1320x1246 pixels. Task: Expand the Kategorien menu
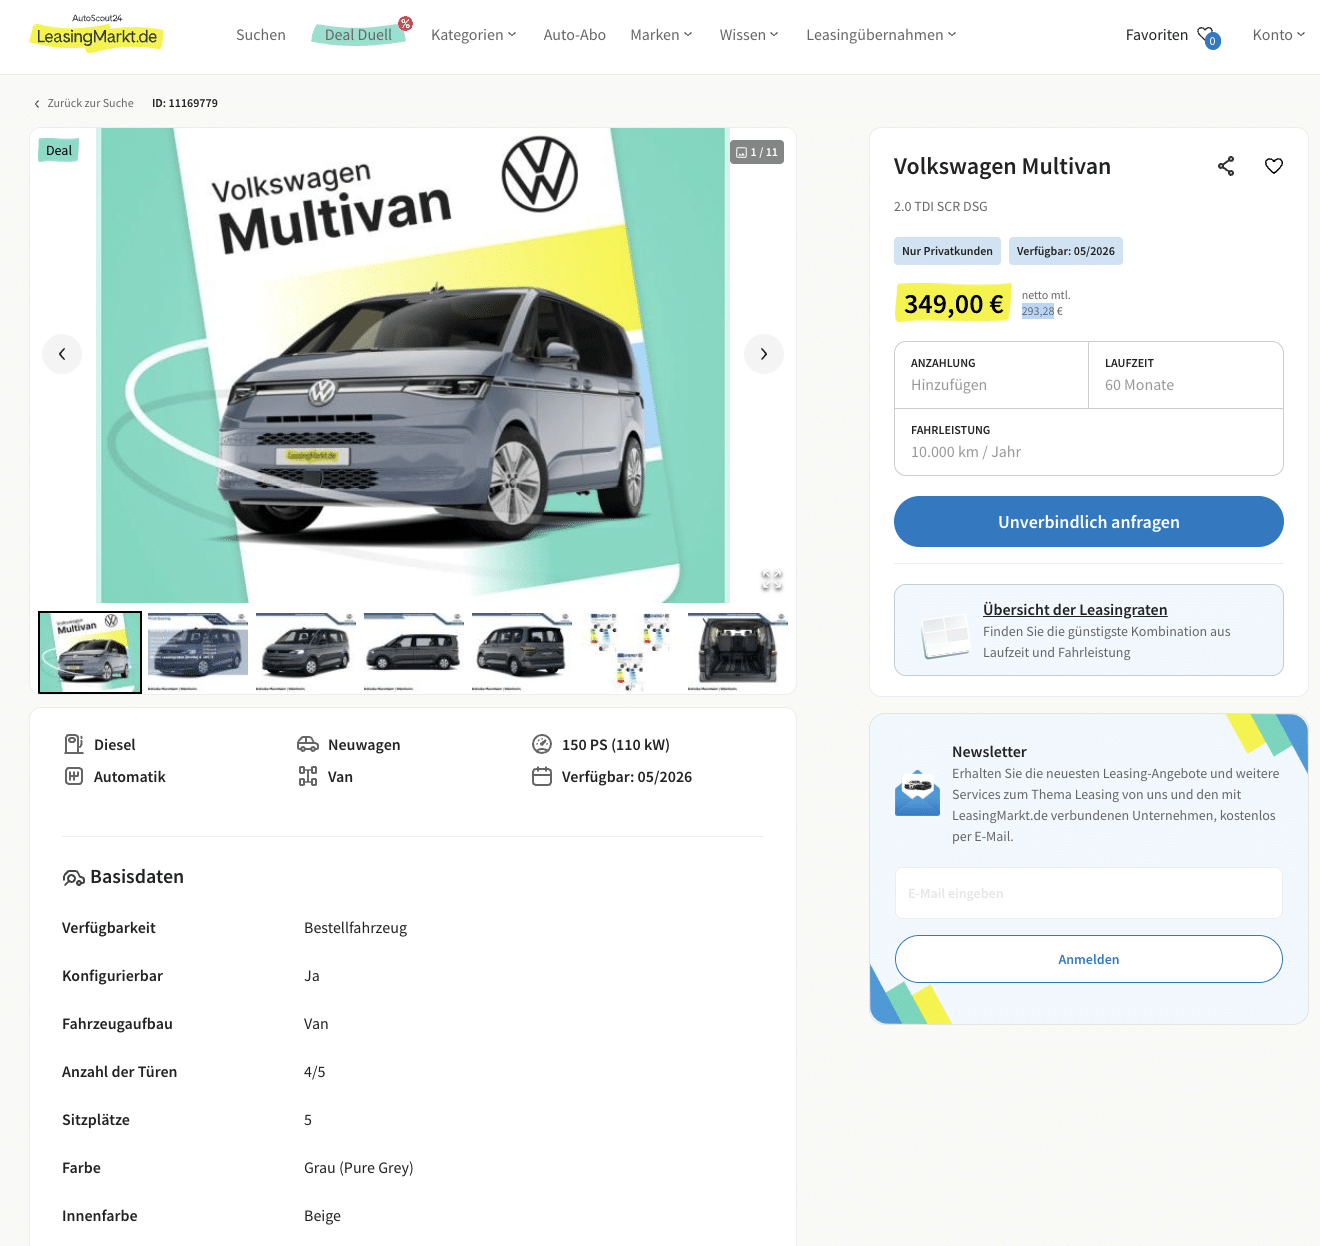[x=474, y=35]
